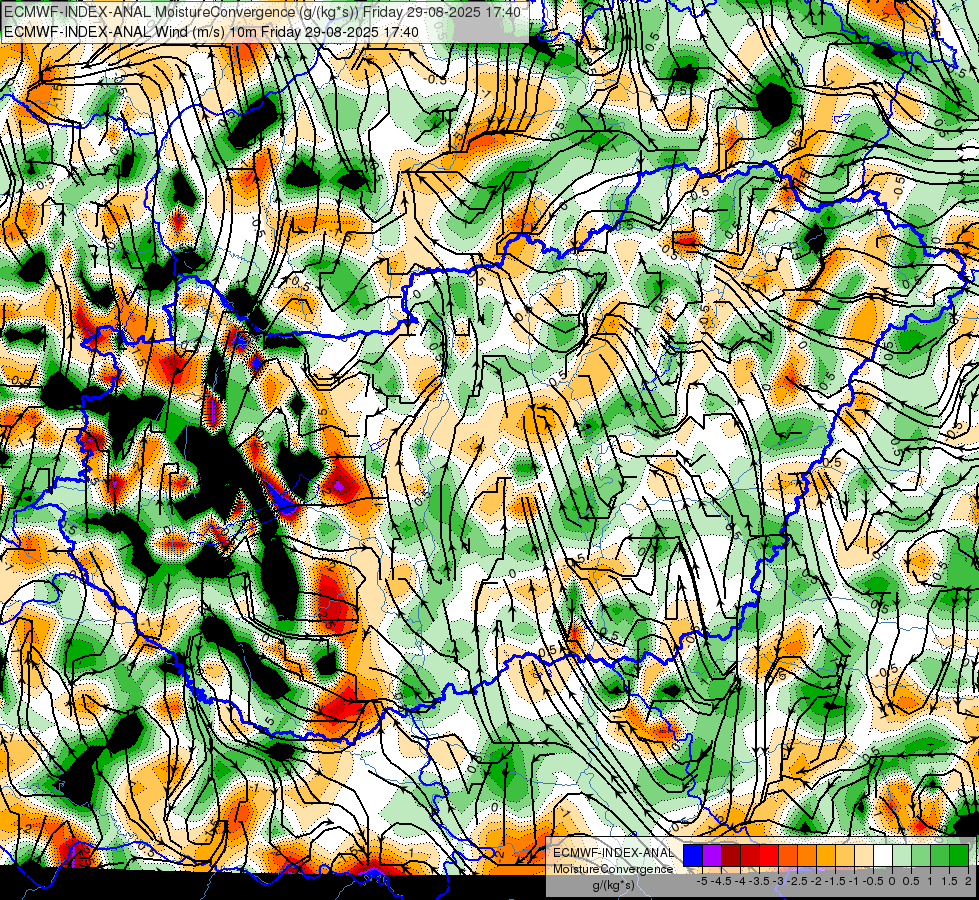Image resolution: width=979 pixels, height=900 pixels.
Task: Select the legend swatch between -4 and -3.5
Action: tap(750, 856)
